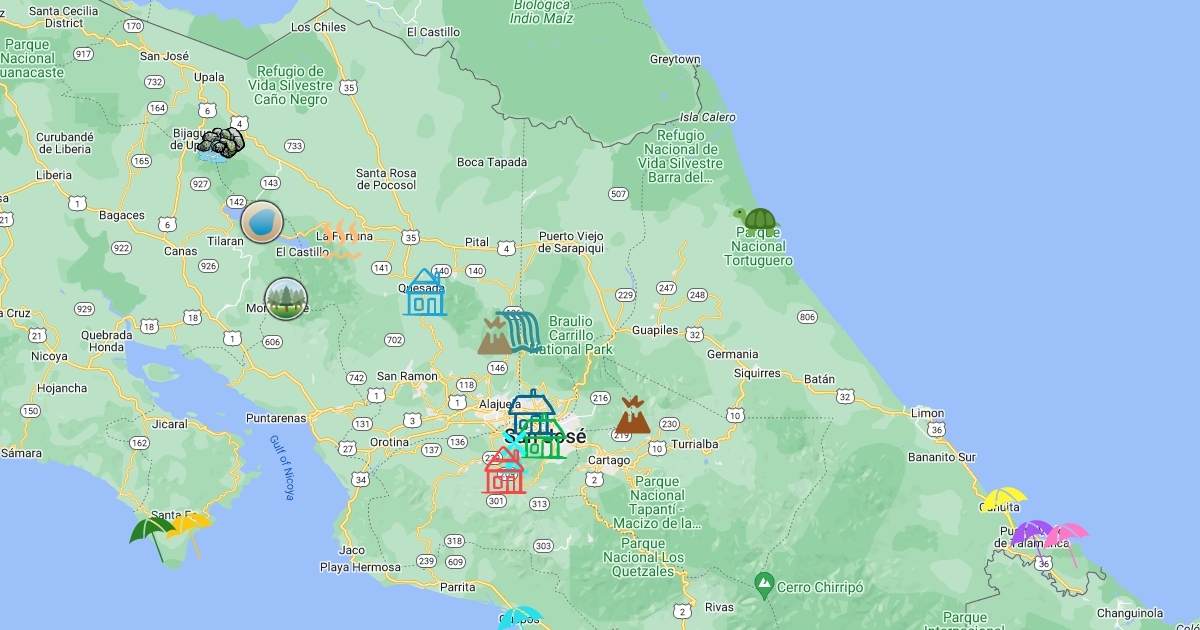1200x630 pixels.
Task: Select the red house icon south of San José
Action: tap(504, 471)
